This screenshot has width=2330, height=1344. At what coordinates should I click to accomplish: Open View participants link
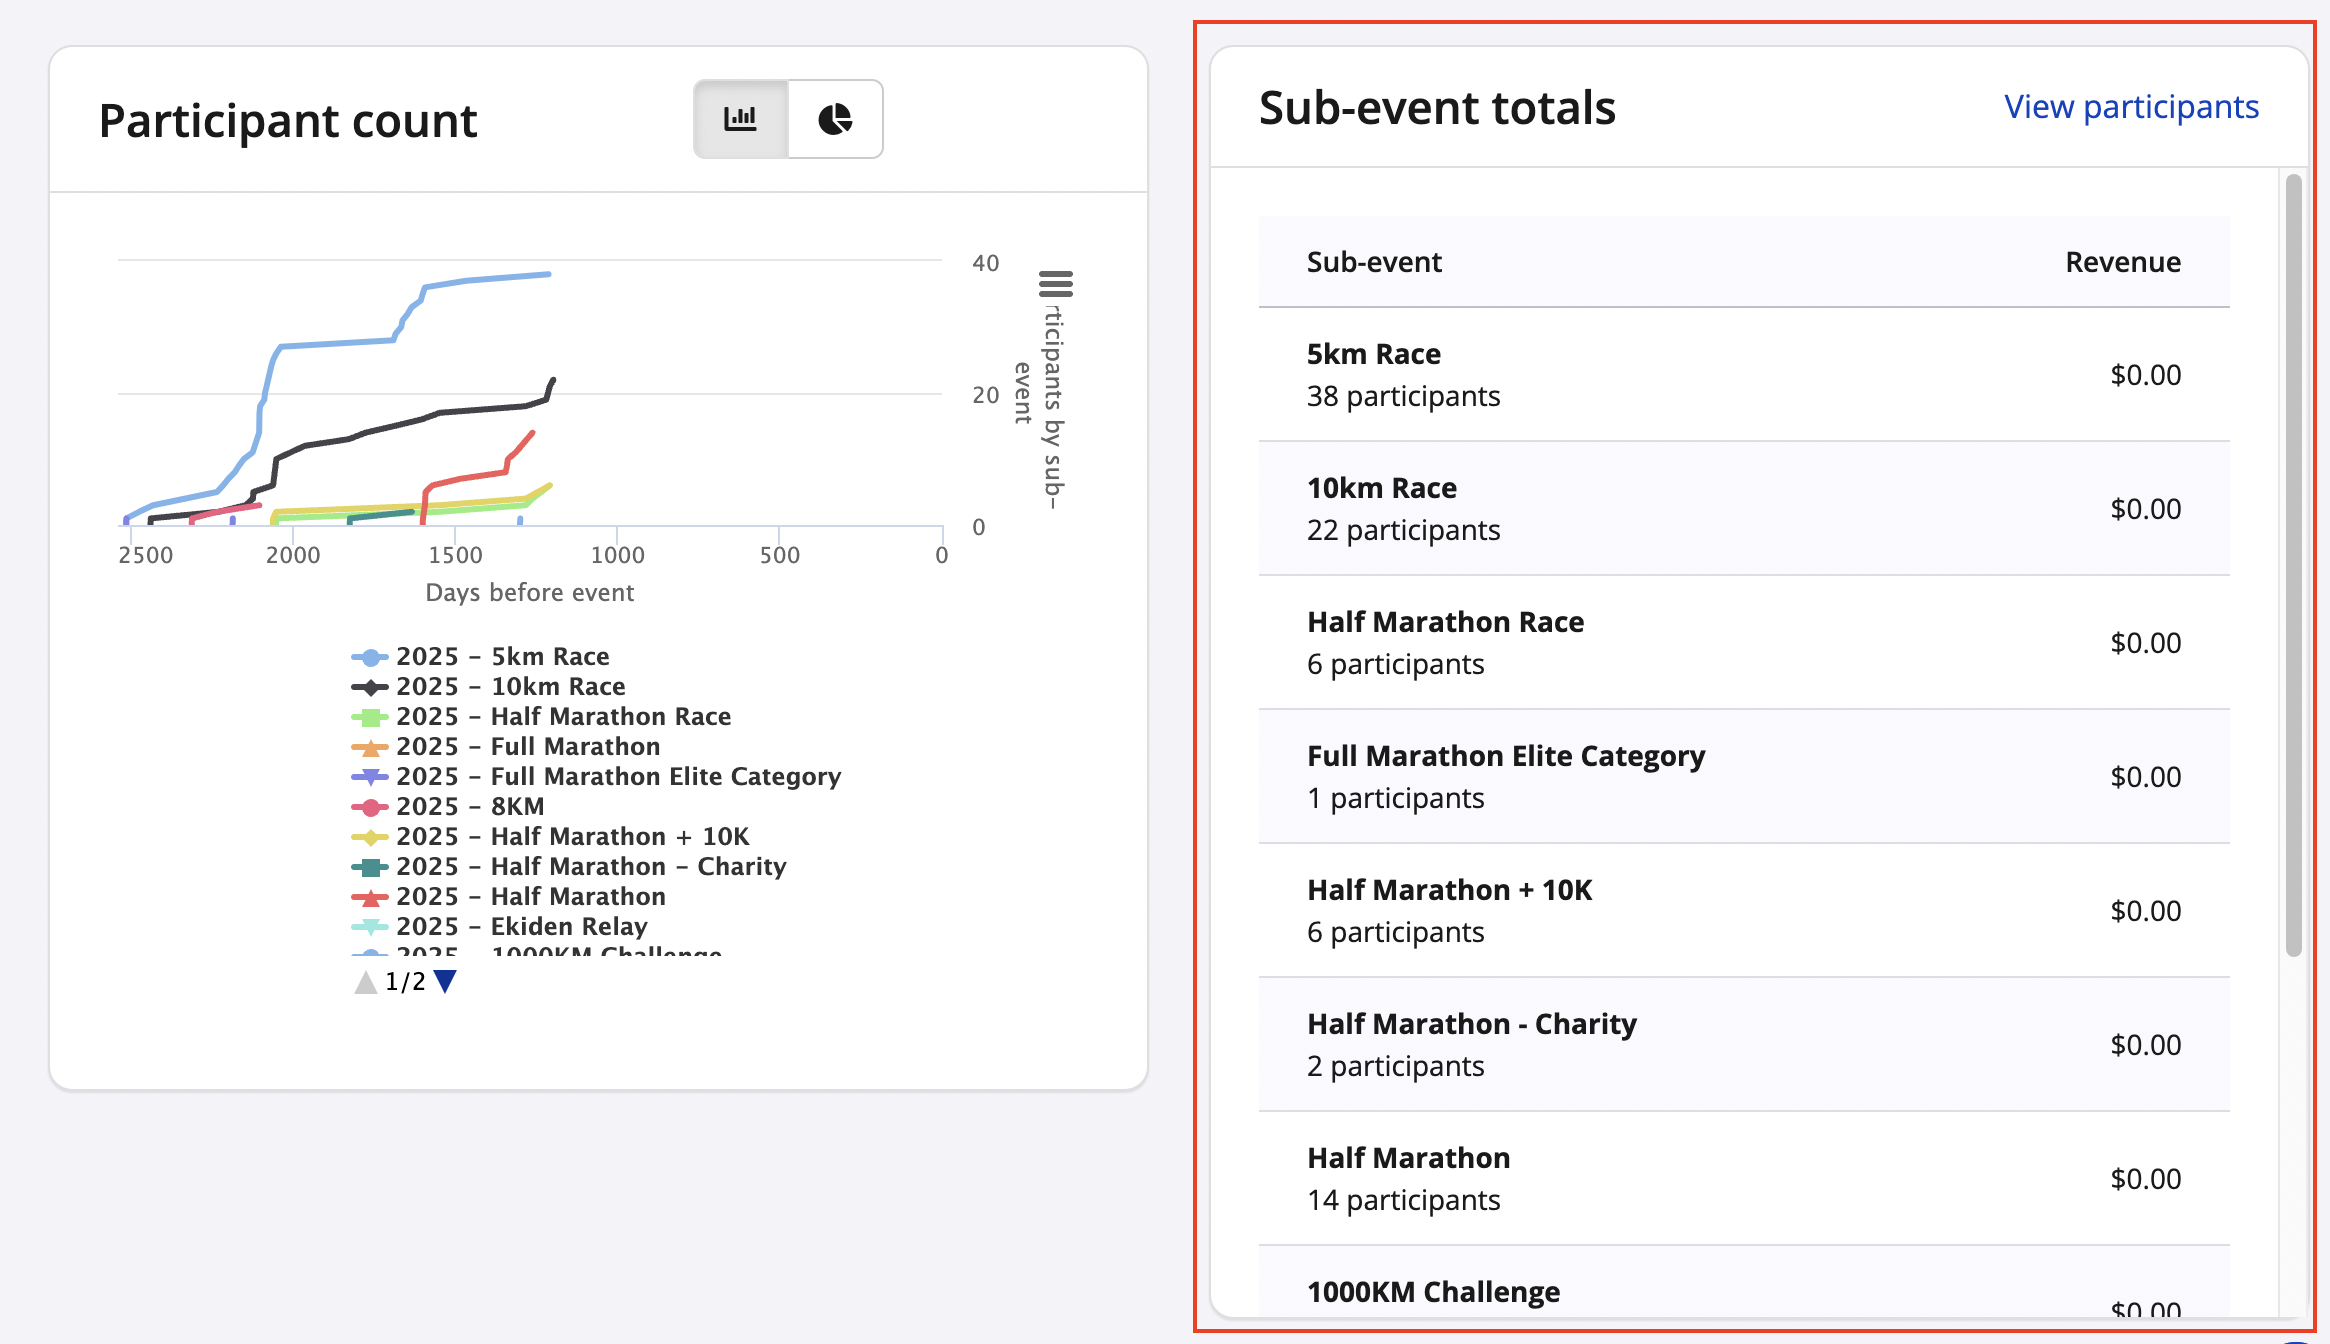point(2131,107)
